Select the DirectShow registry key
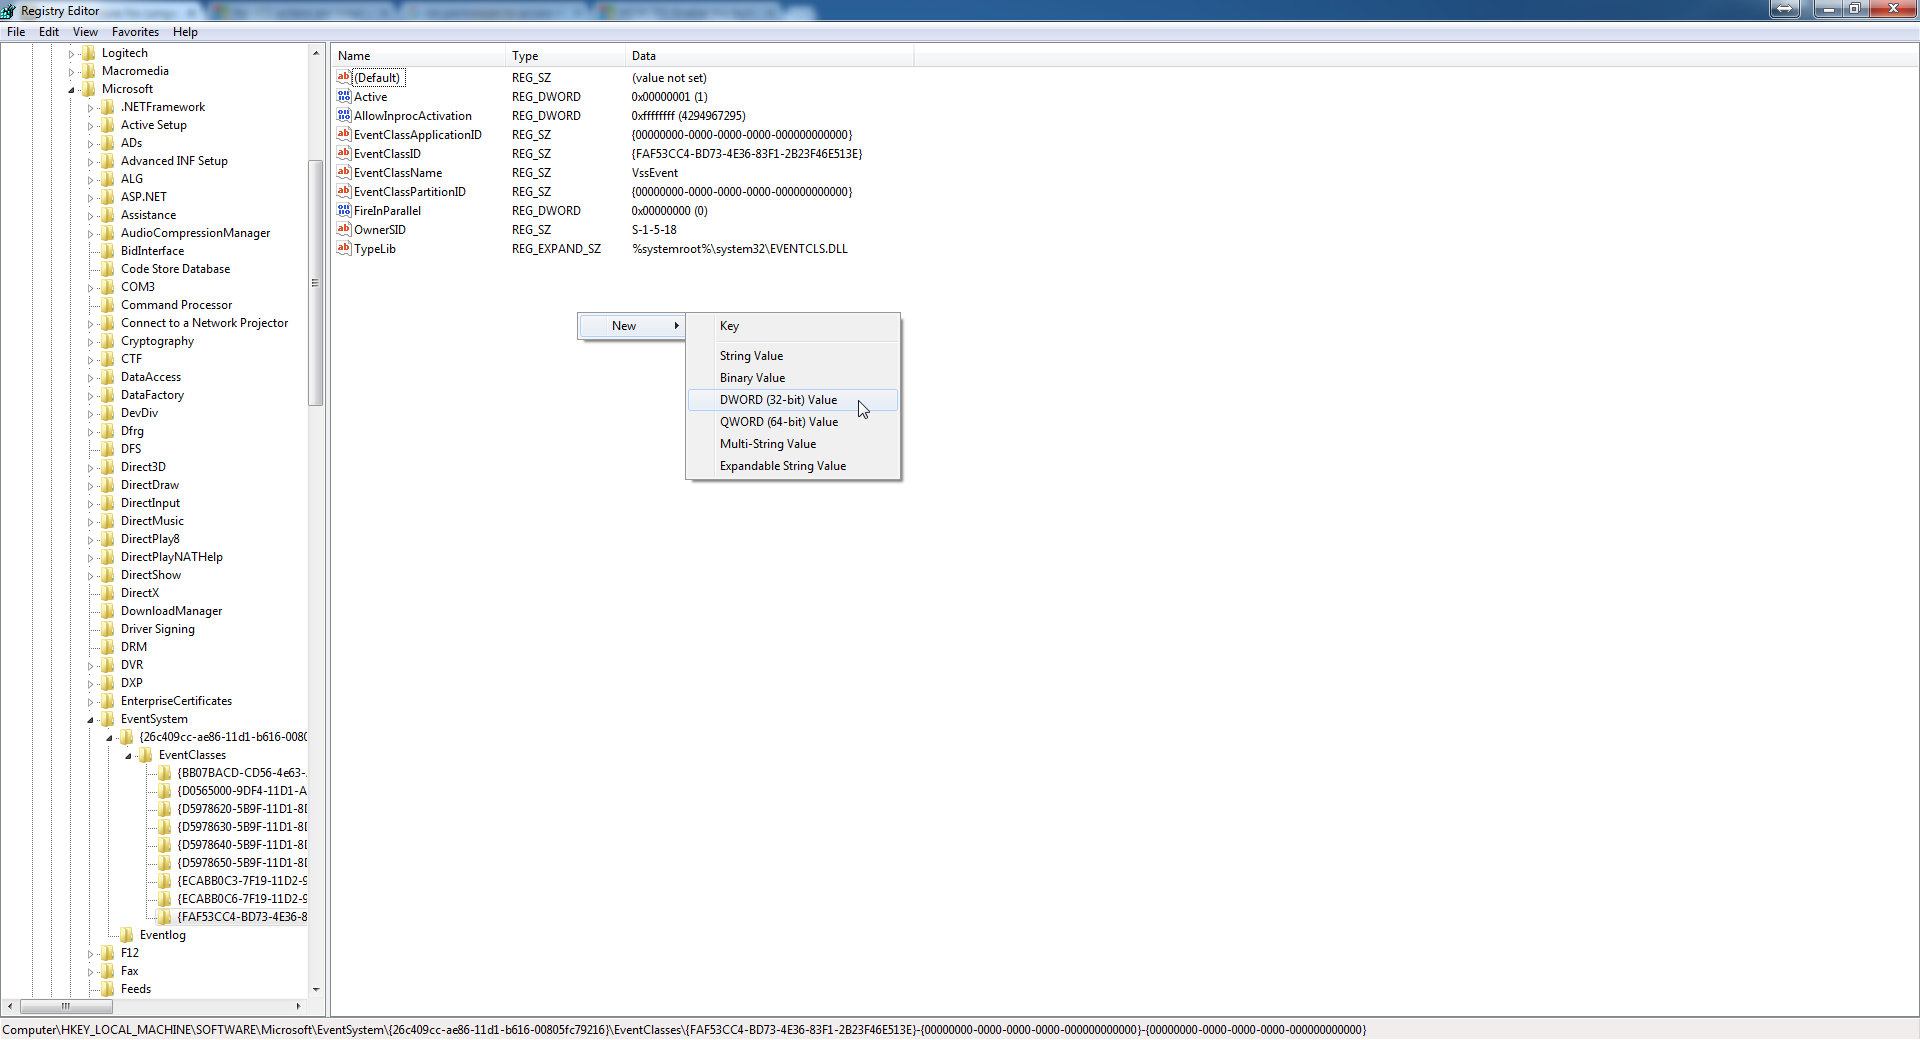The height and width of the screenshot is (1040, 1920). click(x=151, y=575)
